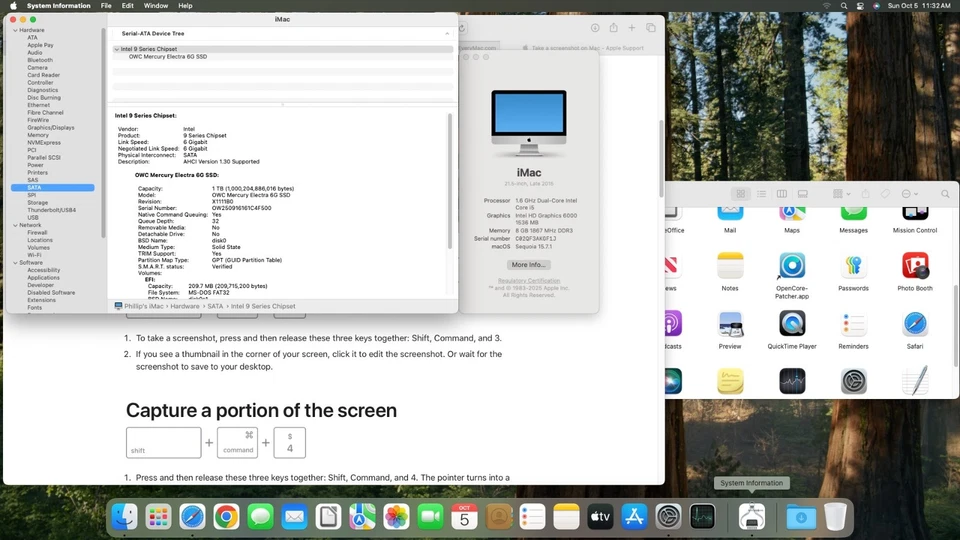Image resolution: width=960 pixels, height=540 pixels.
Task: Click Wi-Fi status in menu bar
Action: tap(827, 6)
